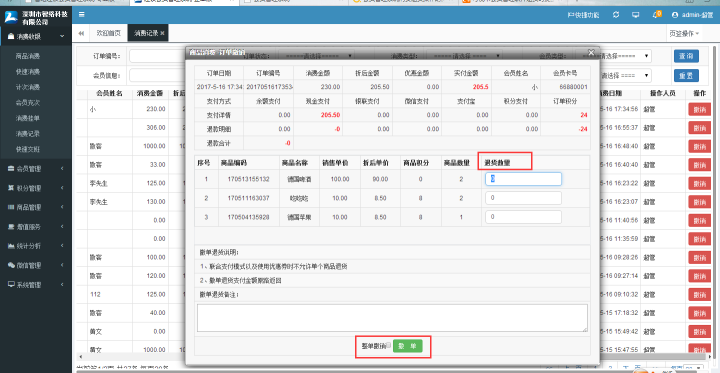
Task: Open the notification bell icon
Action: [656, 15]
